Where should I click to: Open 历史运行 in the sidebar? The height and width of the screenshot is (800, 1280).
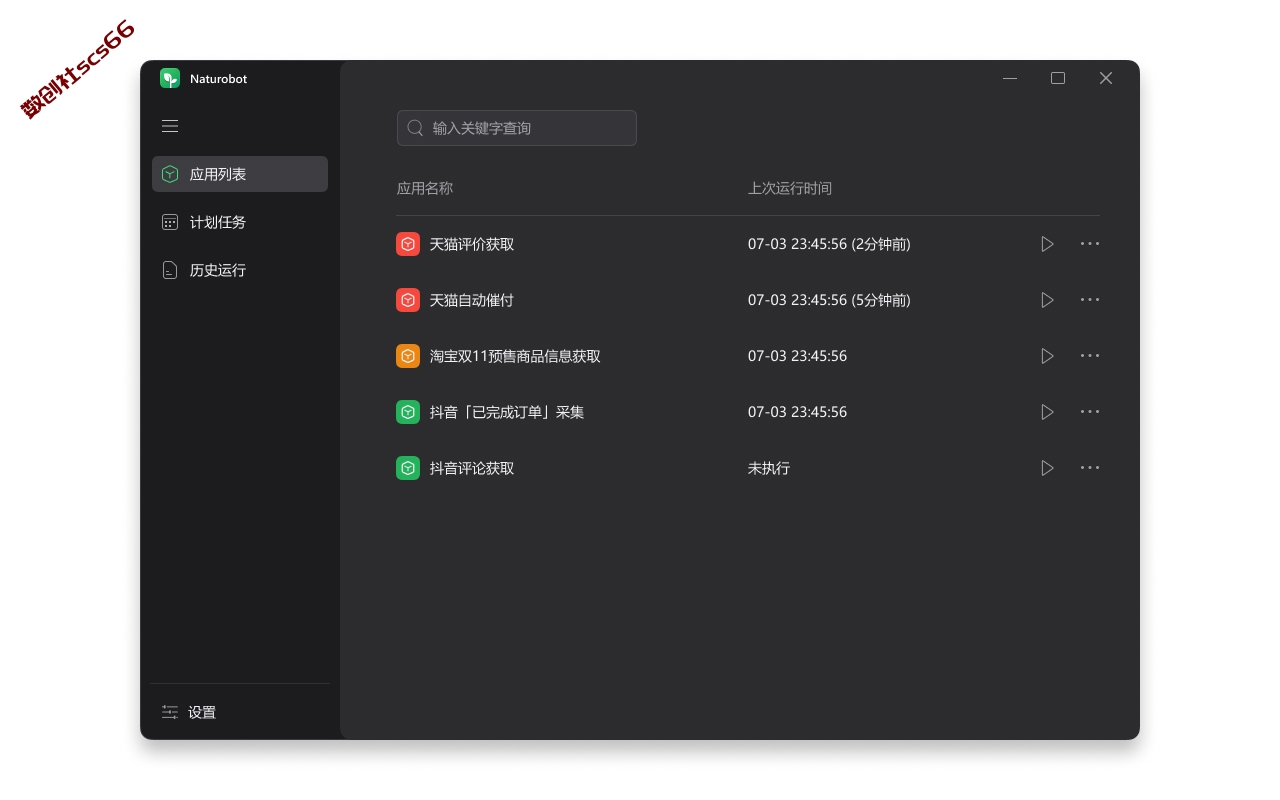[240, 270]
